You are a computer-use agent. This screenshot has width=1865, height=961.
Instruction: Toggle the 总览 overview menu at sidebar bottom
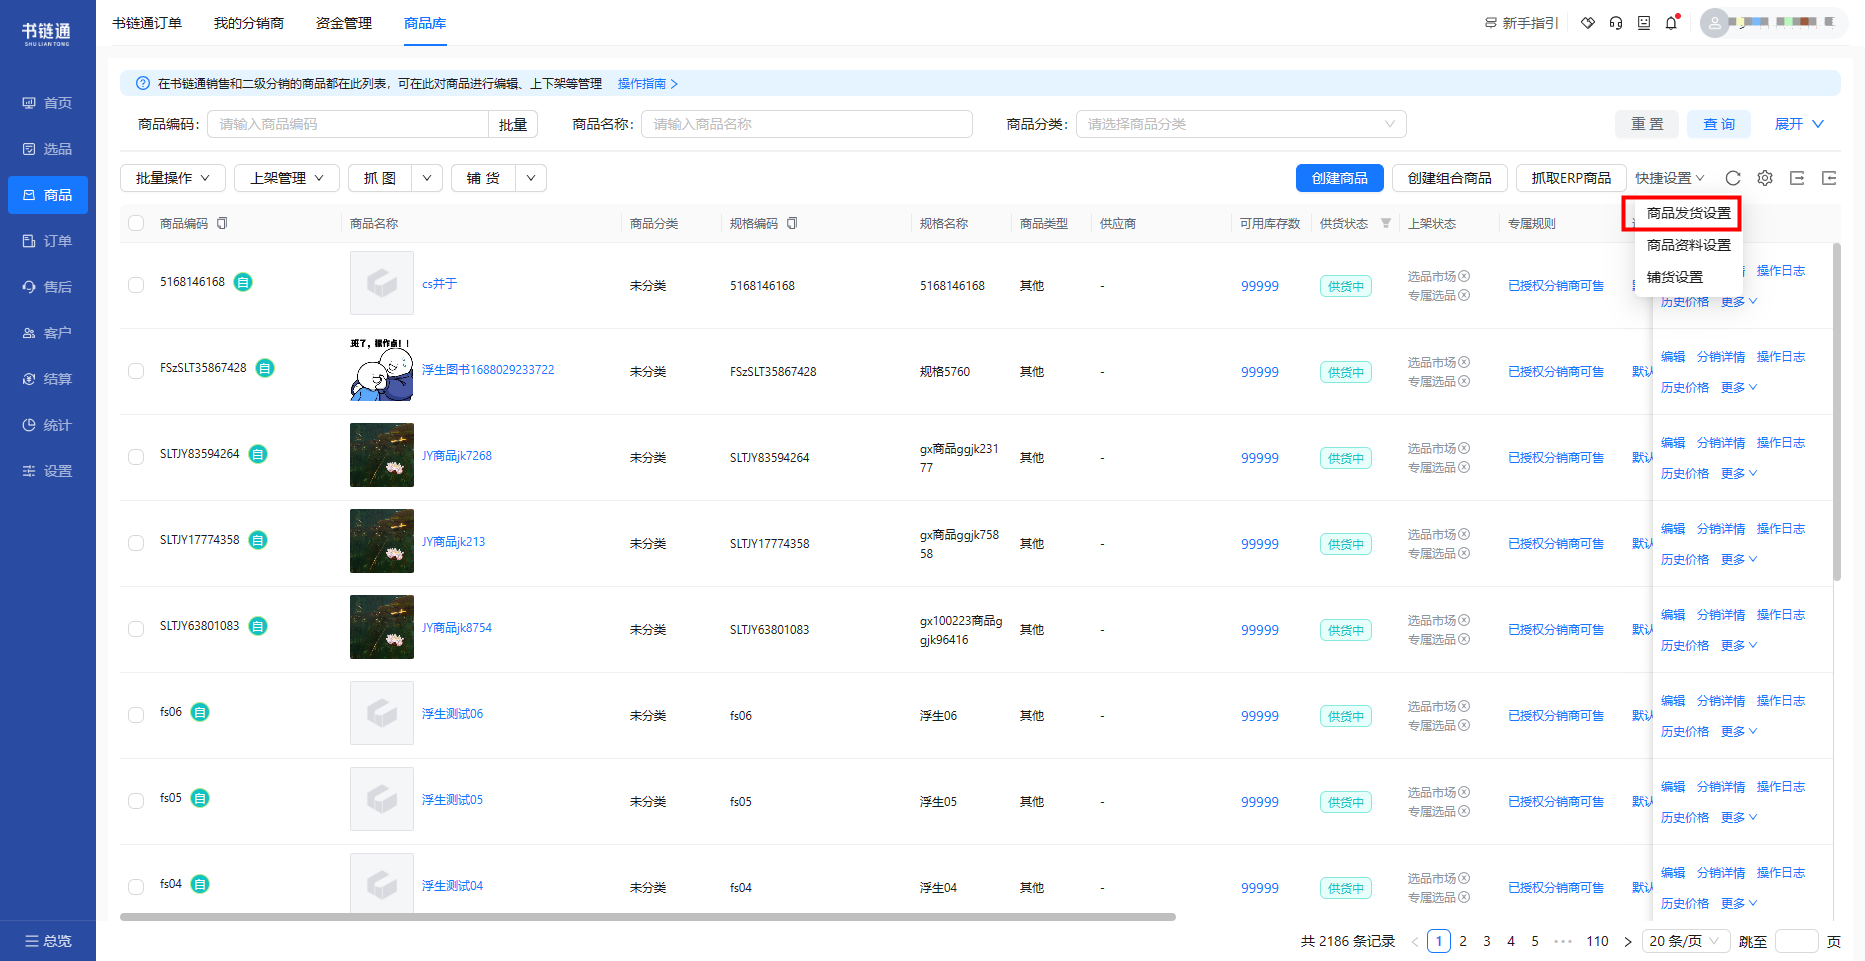(x=48, y=941)
